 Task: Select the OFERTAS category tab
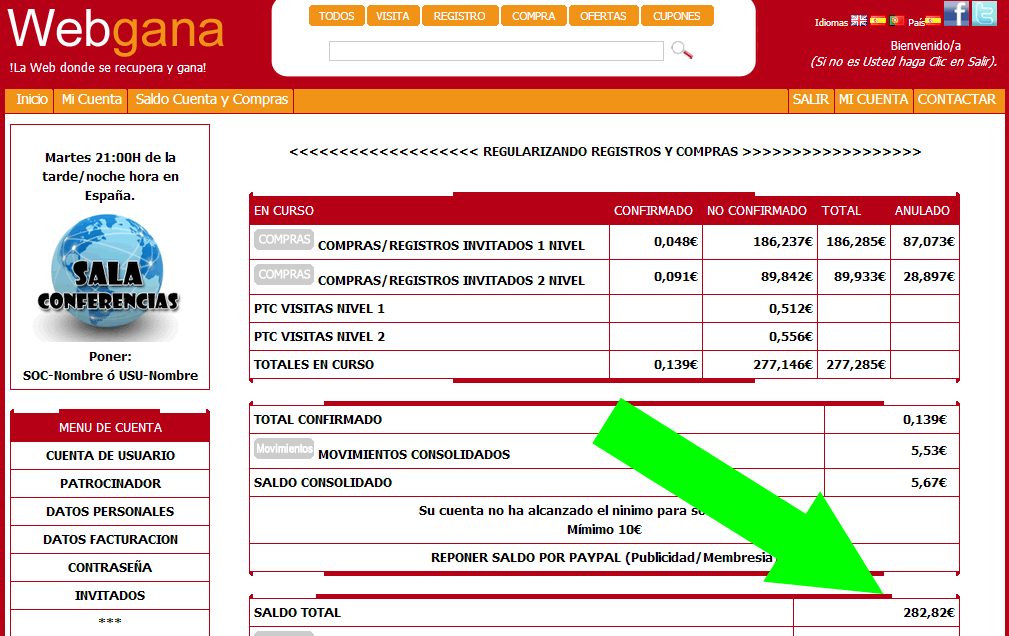(603, 15)
